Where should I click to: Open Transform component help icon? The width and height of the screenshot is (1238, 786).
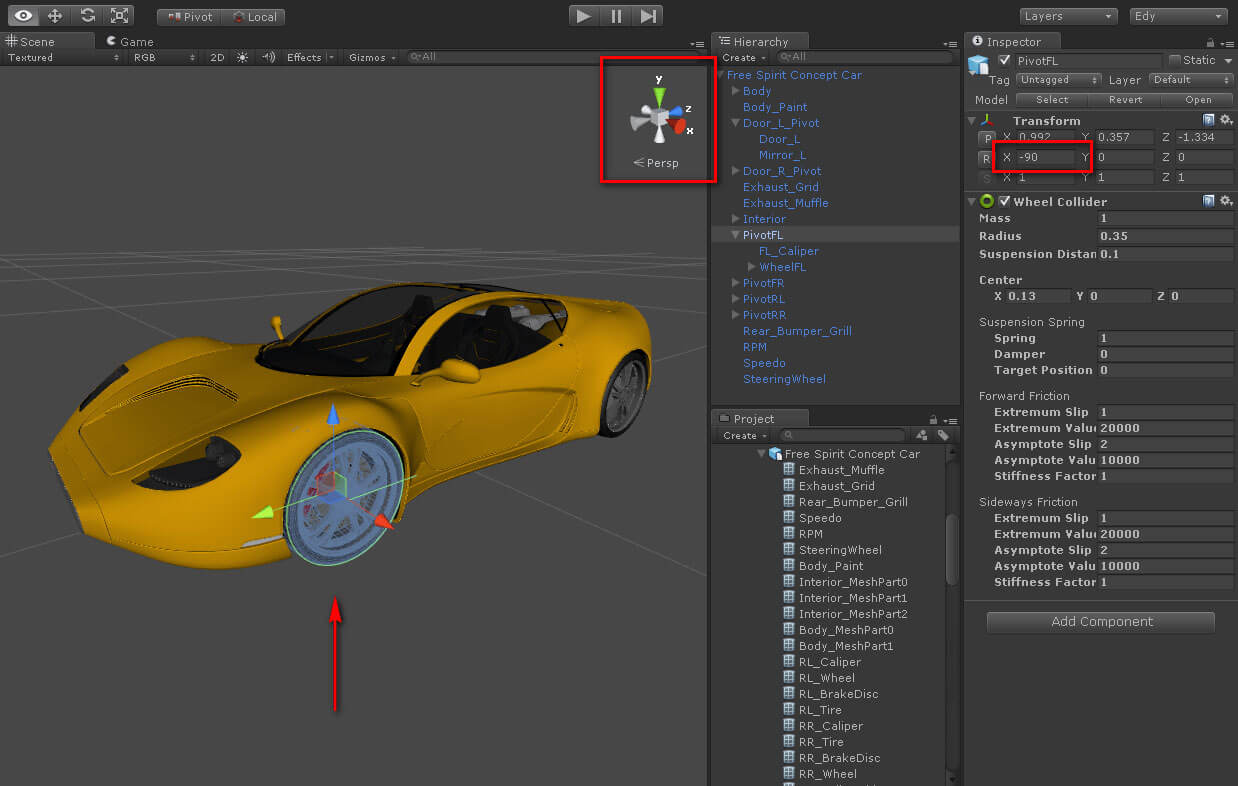pos(1209,121)
